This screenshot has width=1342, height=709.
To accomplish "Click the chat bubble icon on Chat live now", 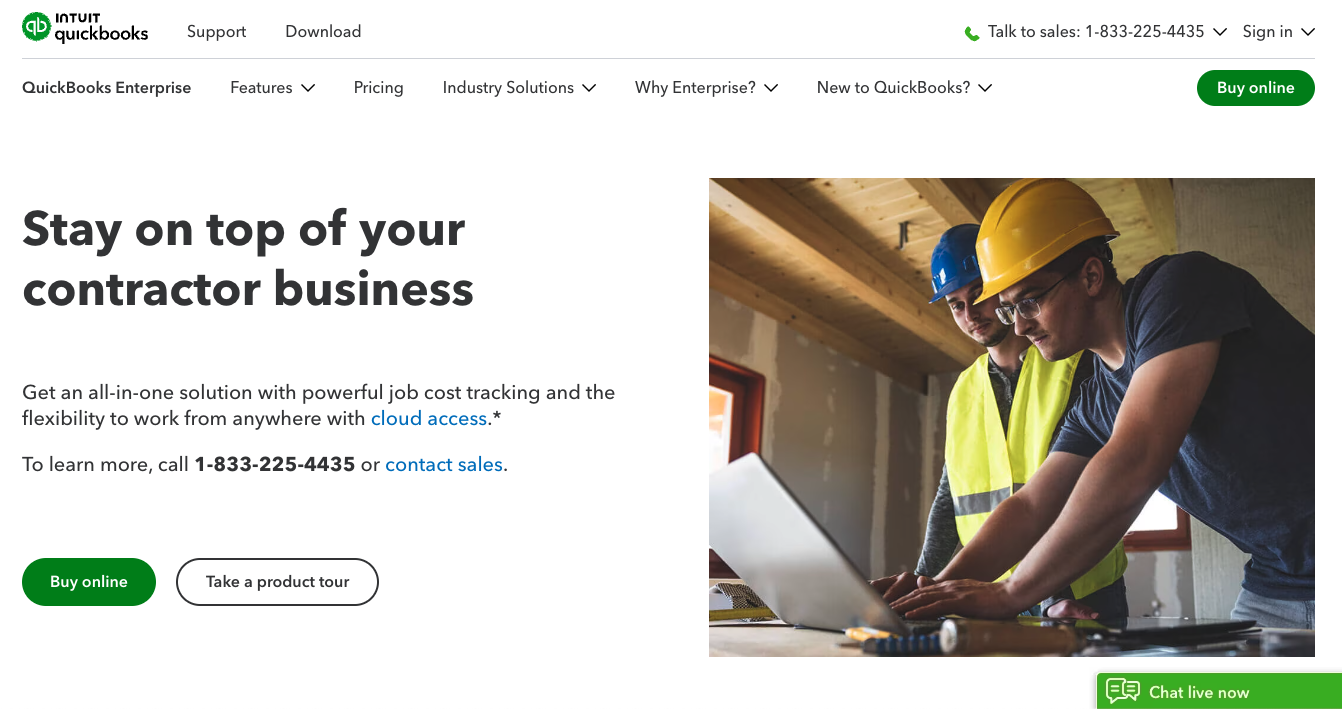I will point(1124,691).
